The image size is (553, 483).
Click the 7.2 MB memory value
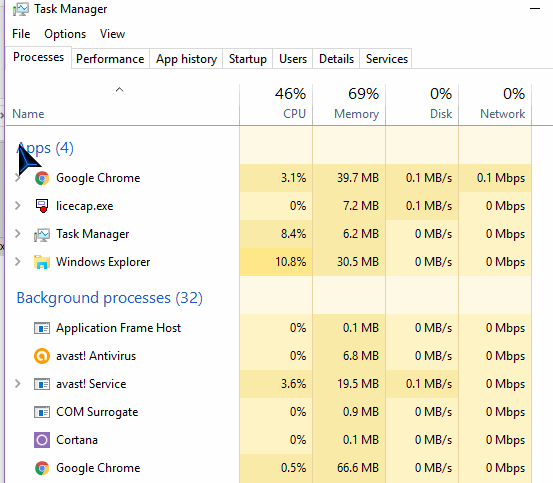pyautogui.click(x=361, y=206)
